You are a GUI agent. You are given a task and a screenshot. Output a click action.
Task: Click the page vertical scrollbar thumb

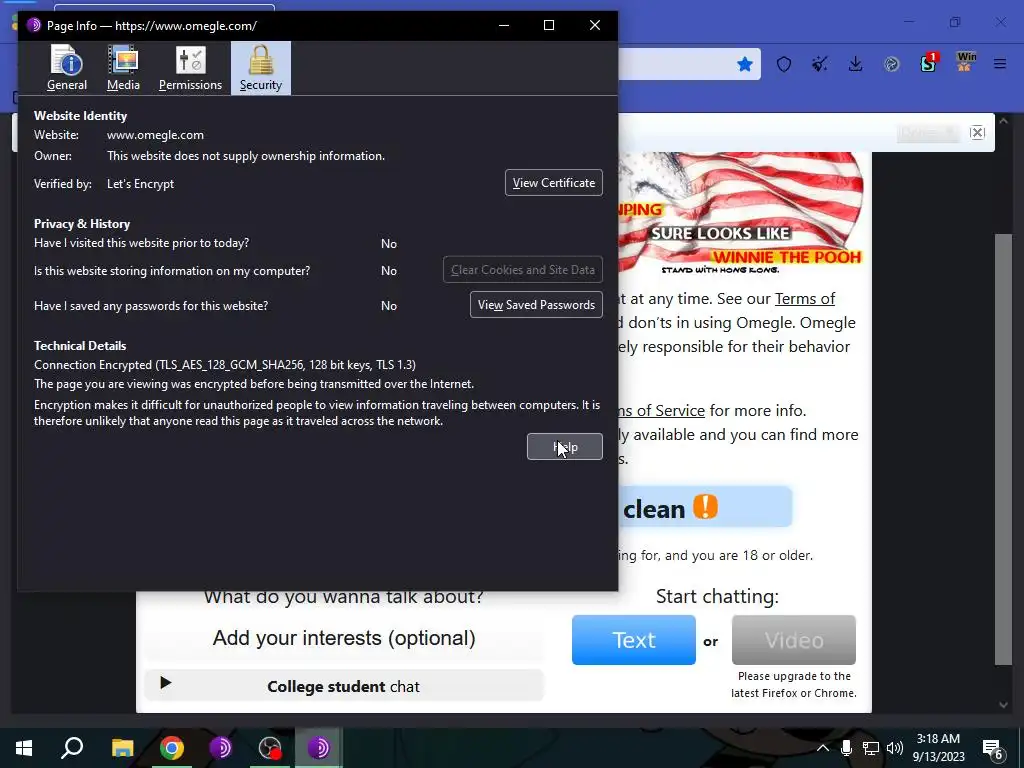1004,449
